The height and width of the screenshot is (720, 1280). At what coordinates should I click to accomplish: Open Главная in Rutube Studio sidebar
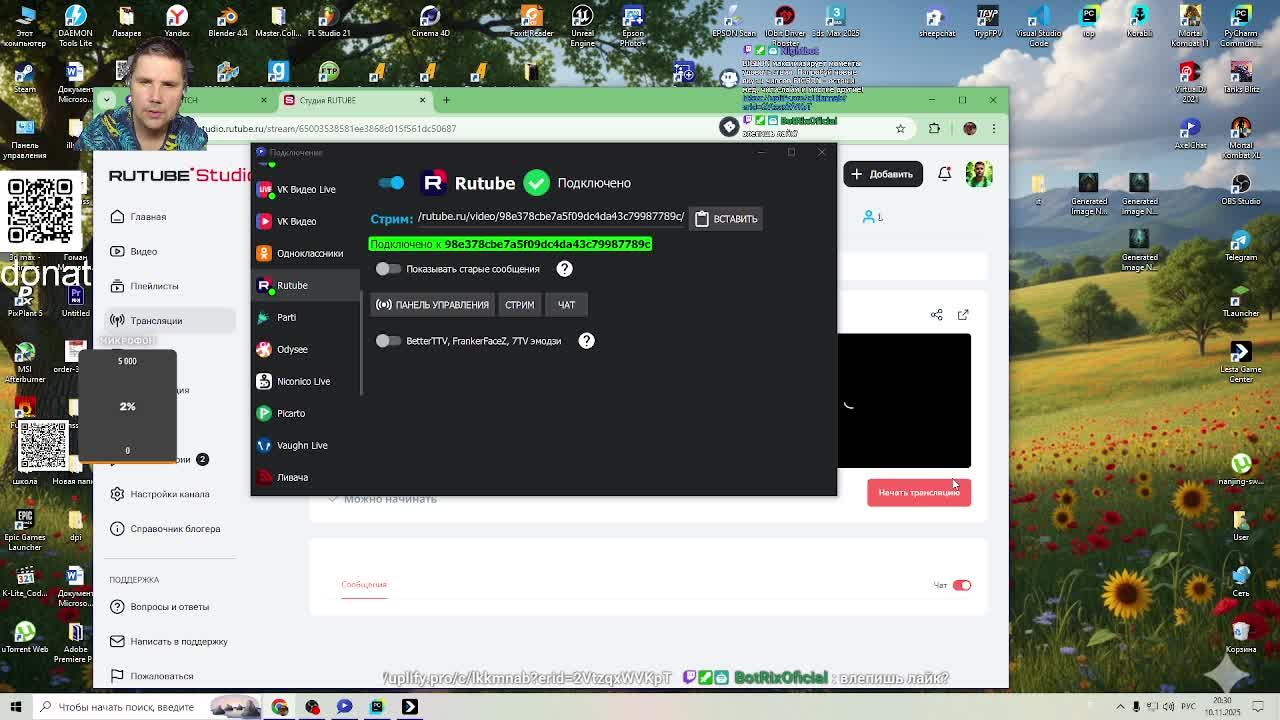148,217
